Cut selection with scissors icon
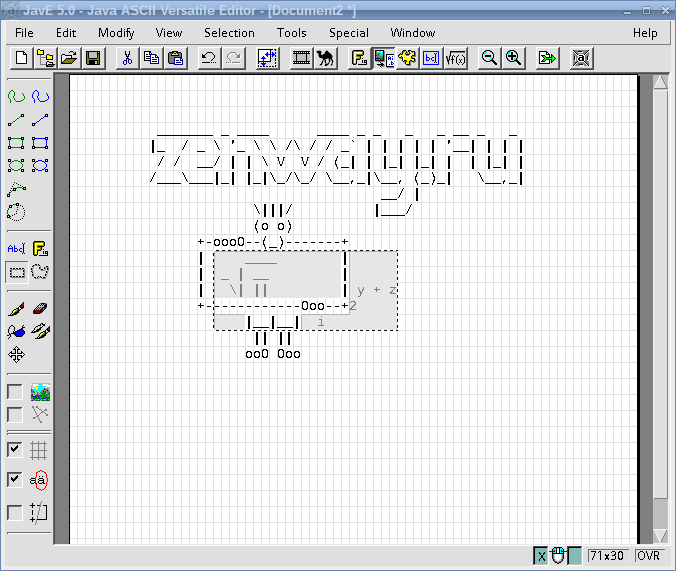This screenshot has width=676, height=571. 127,58
